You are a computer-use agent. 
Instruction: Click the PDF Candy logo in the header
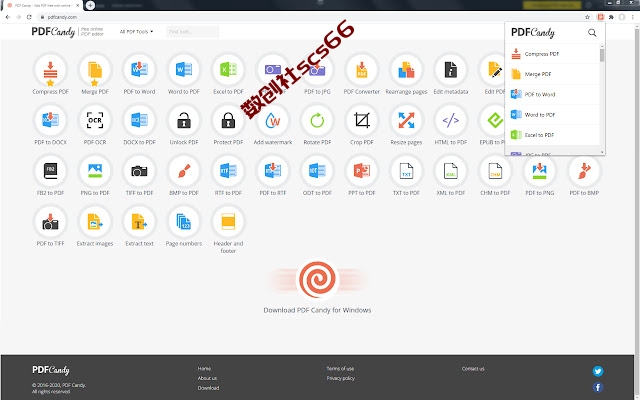point(53,31)
